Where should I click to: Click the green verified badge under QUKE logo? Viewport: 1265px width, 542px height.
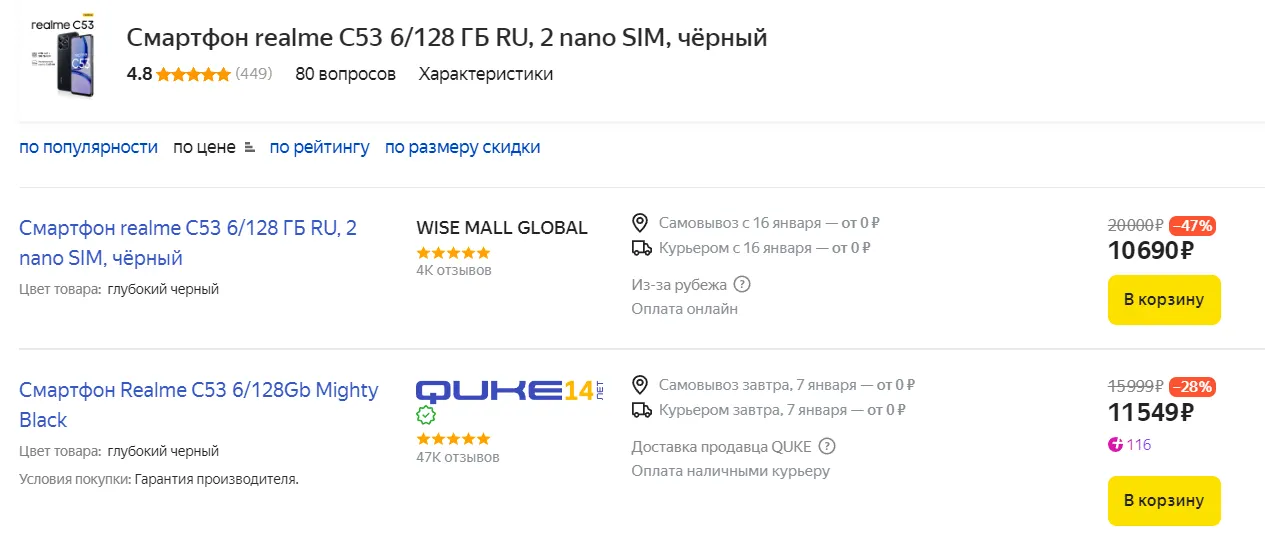click(x=426, y=415)
